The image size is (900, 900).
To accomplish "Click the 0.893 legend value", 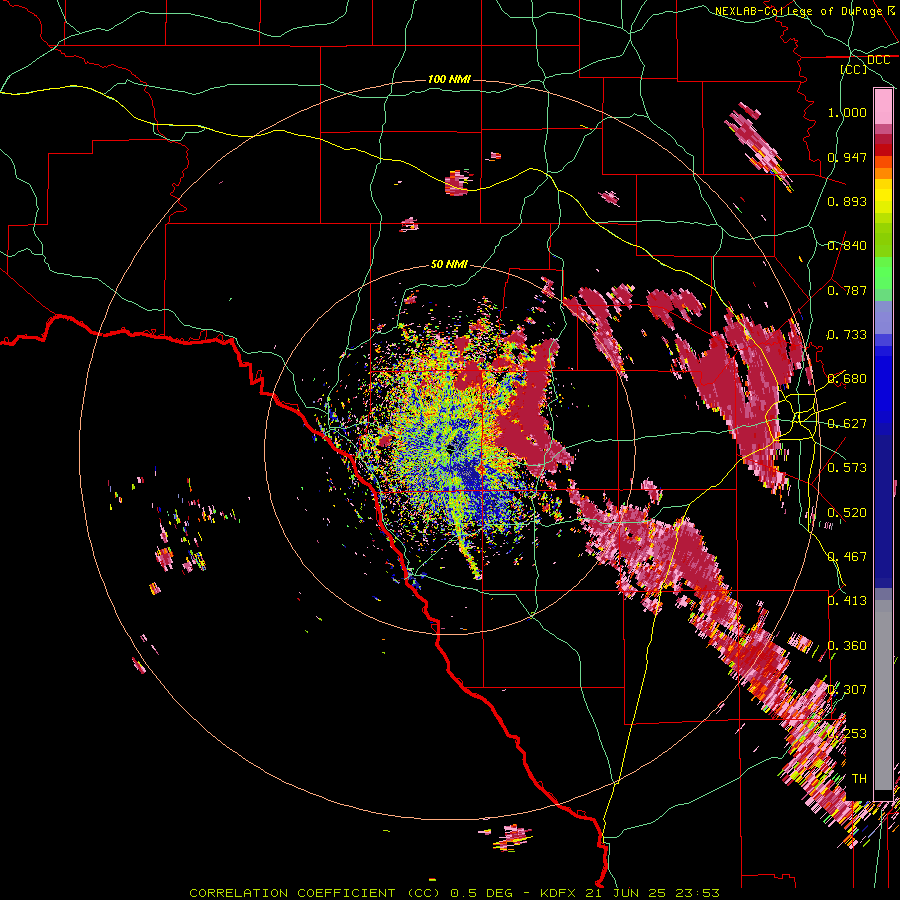I will (x=847, y=201).
